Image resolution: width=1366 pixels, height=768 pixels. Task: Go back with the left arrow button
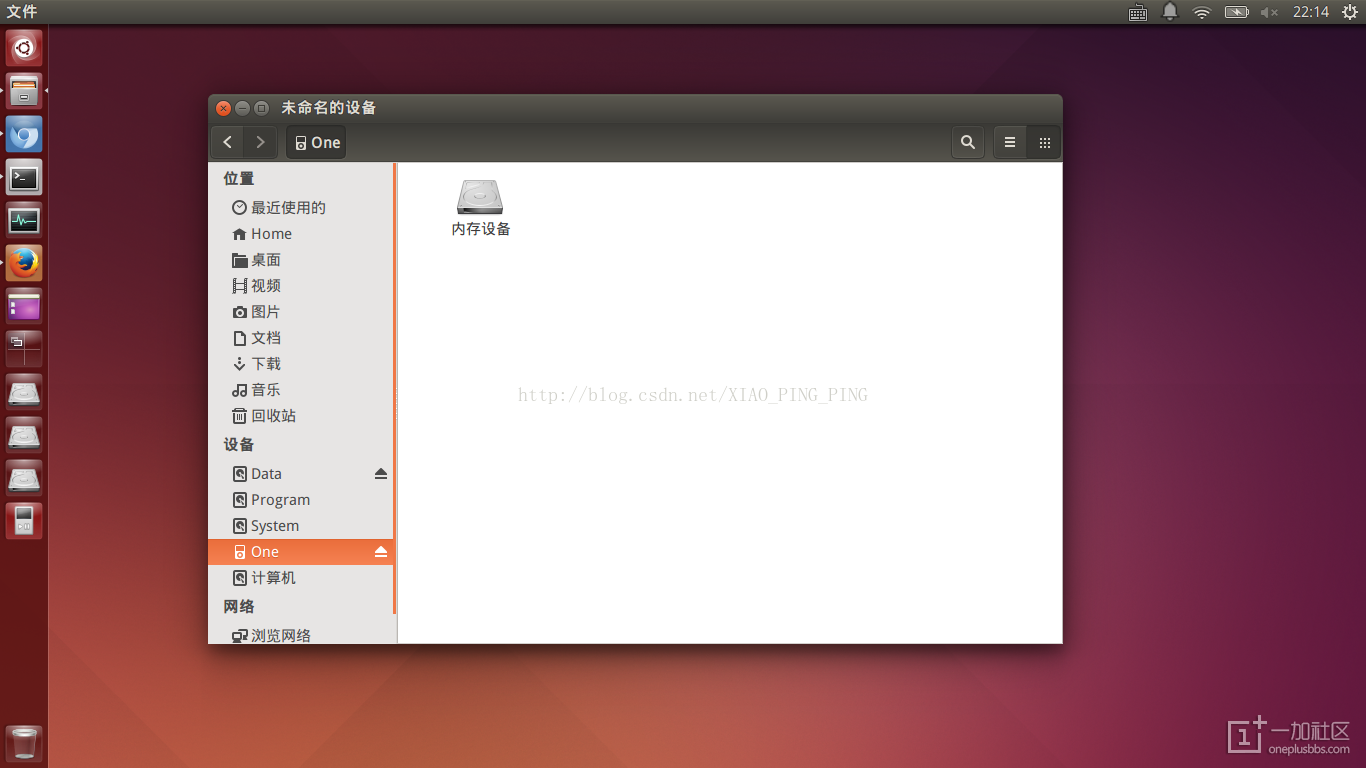[x=228, y=142]
